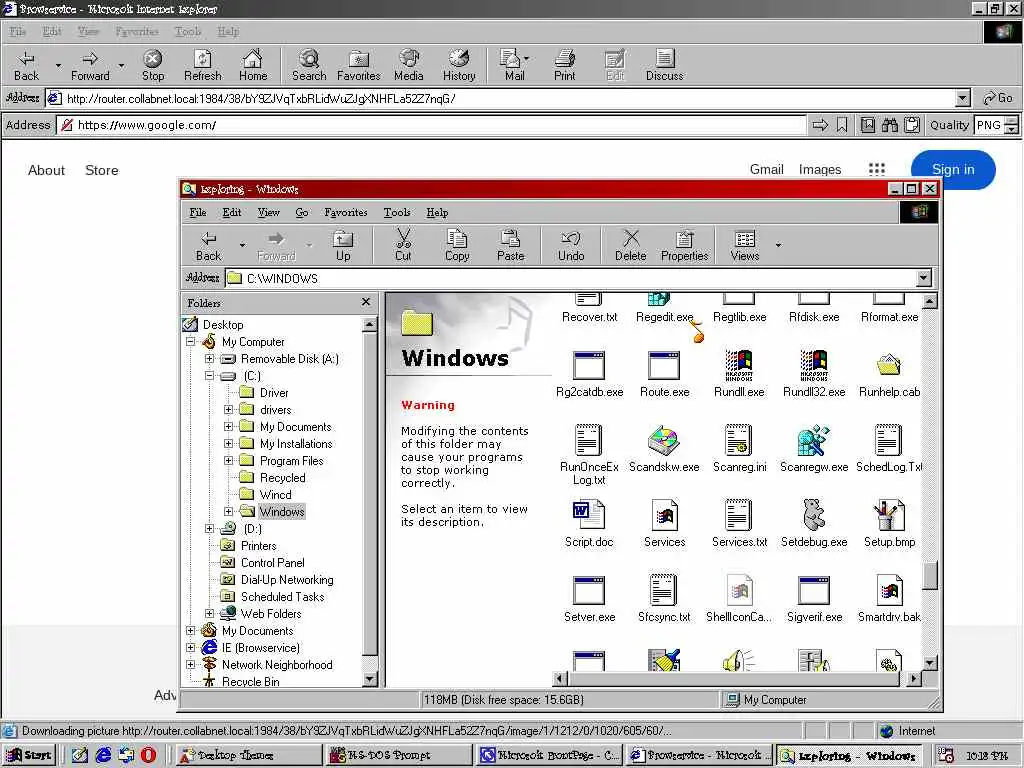
Task: Click Delete in the Explorer toolbar
Action: 630,245
